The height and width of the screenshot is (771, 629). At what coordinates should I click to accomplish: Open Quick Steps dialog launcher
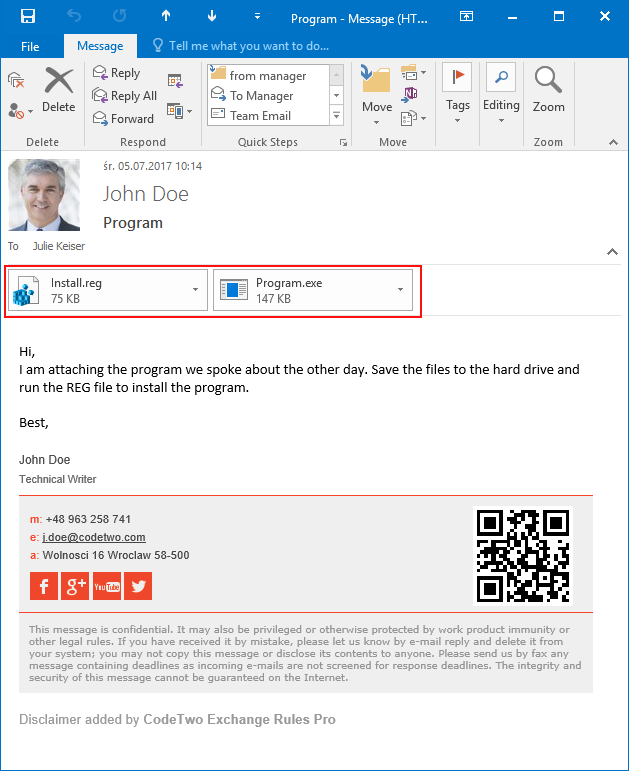coord(343,143)
